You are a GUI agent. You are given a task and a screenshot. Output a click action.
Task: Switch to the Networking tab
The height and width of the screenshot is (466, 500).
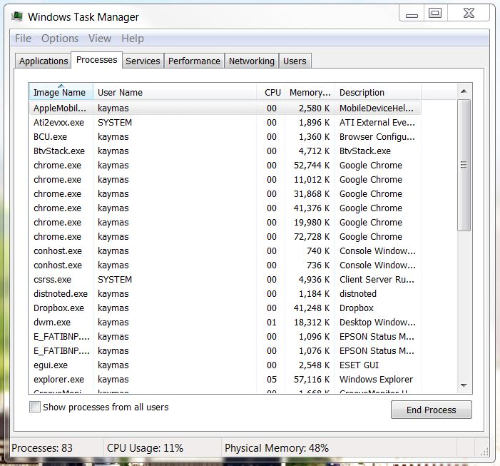coord(251,61)
